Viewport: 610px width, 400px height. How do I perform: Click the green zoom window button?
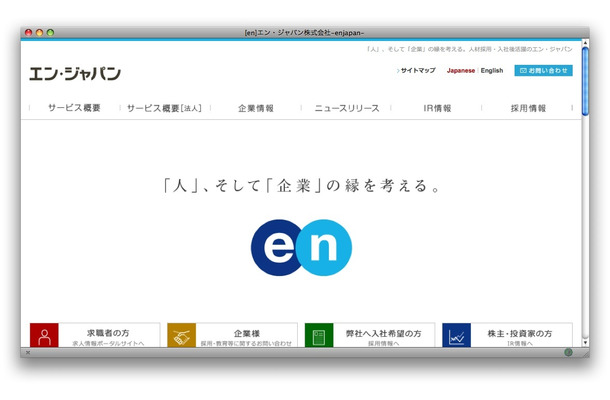(50, 33)
